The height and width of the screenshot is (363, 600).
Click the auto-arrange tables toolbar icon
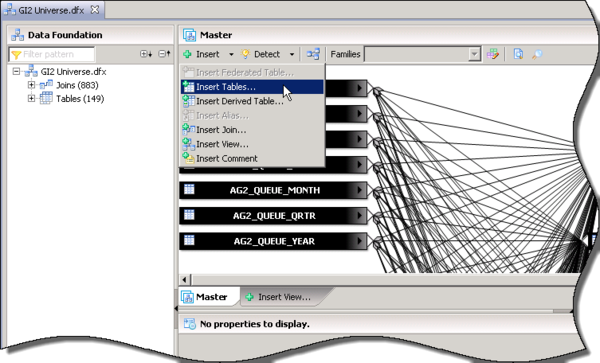pyautogui.click(x=313, y=54)
